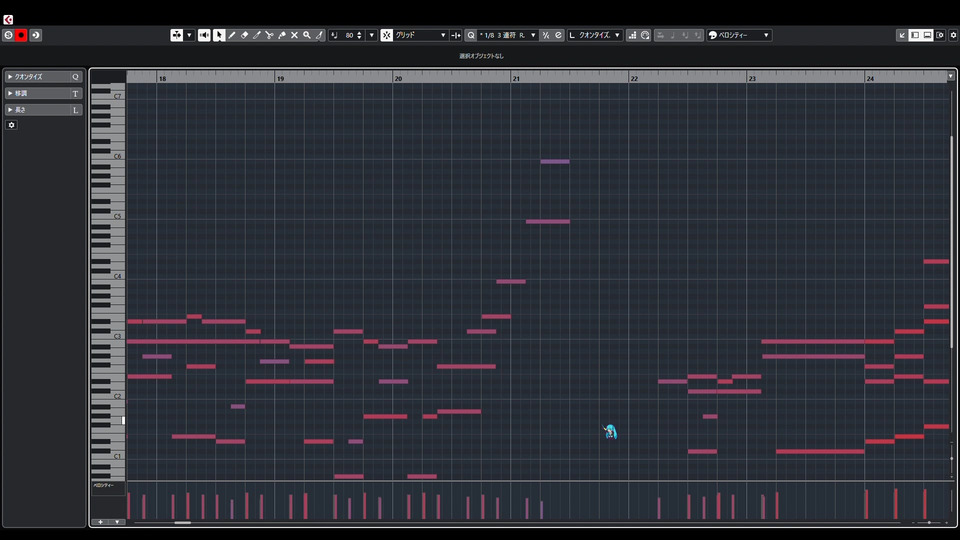The height and width of the screenshot is (540, 960).
Task: Click bar 19 on the ruler
Action: [x=280, y=78]
